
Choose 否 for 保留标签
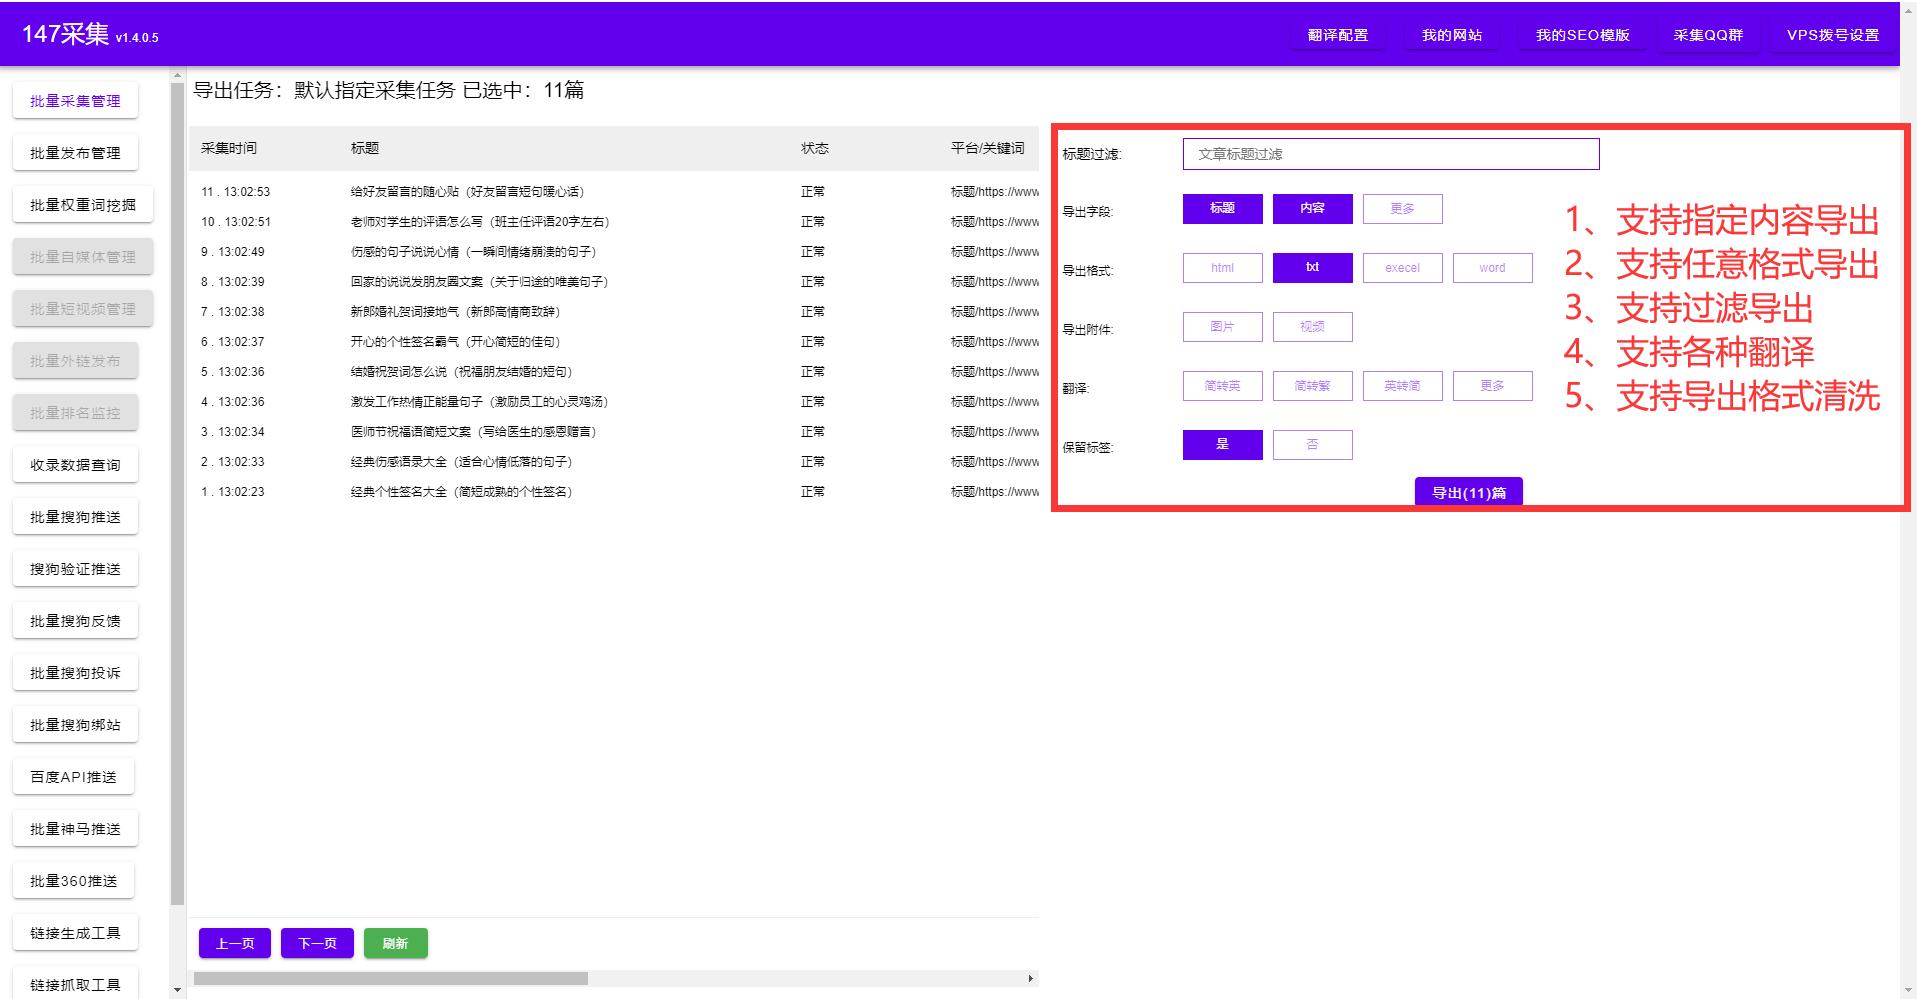coord(1312,444)
